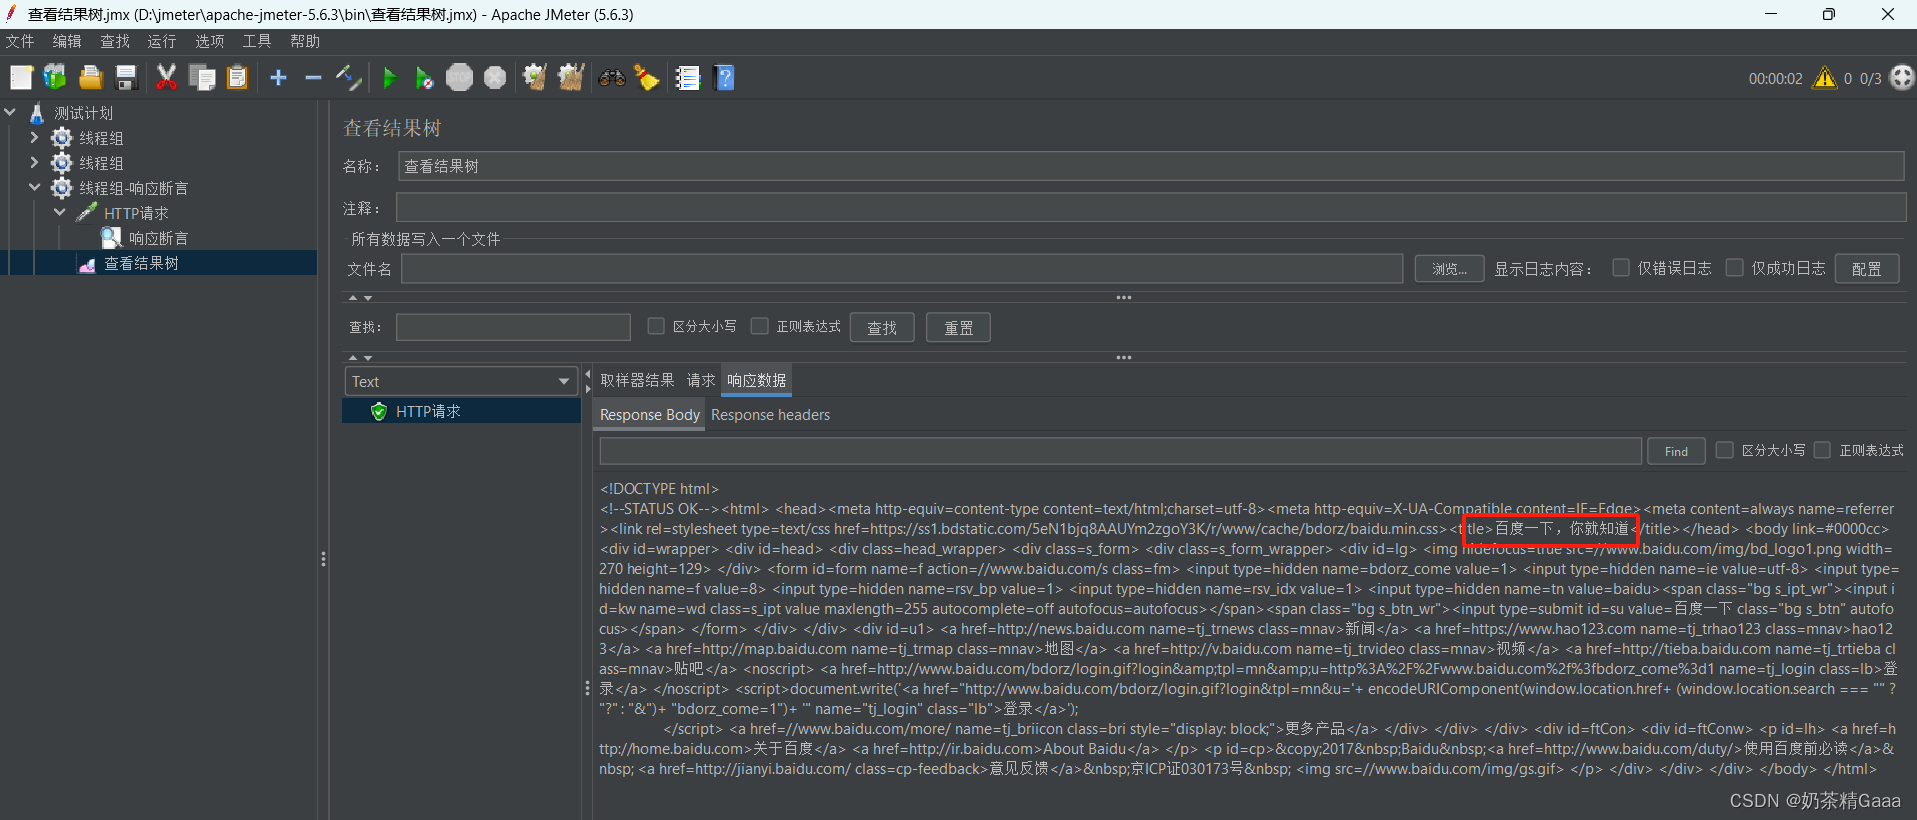The width and height of the screenshot is (1917, 820).
Task: Toggle the 仅错误日志 checkbox
Action: 1621,268
